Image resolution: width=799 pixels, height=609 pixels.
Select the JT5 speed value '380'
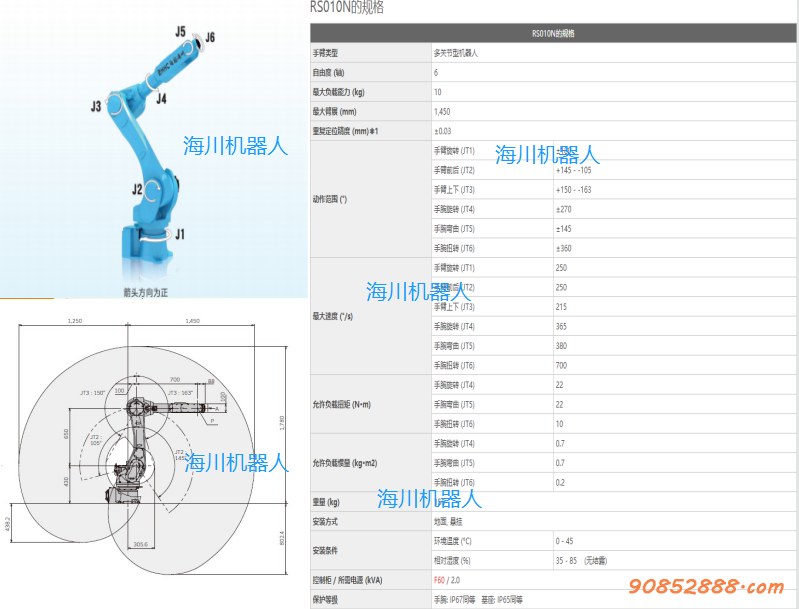(561, 346)
